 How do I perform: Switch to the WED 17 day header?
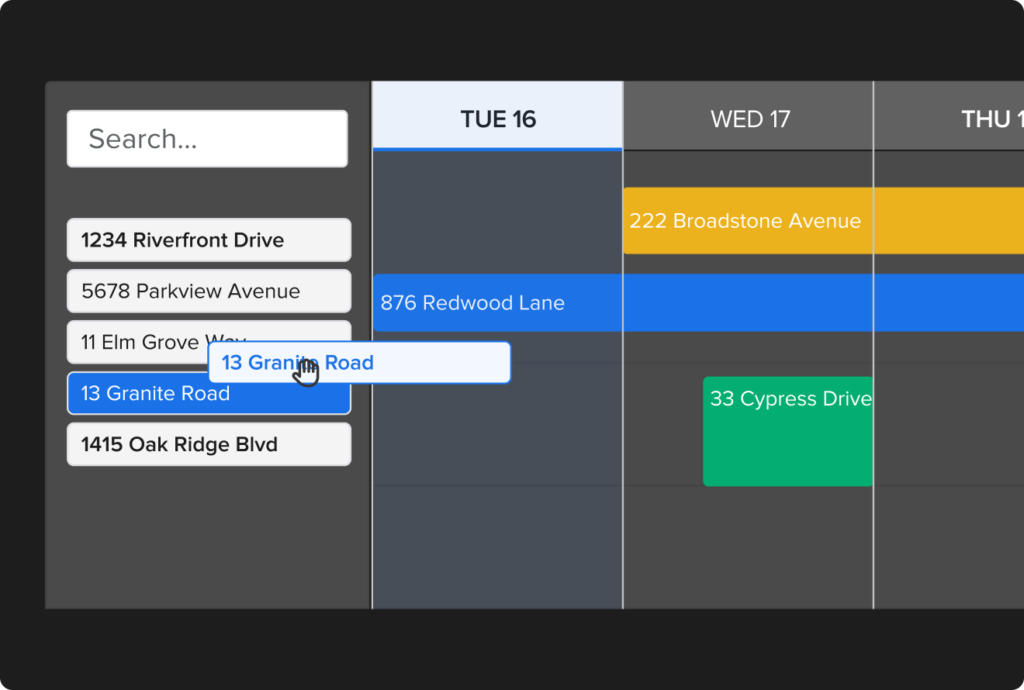coord(749,118)
